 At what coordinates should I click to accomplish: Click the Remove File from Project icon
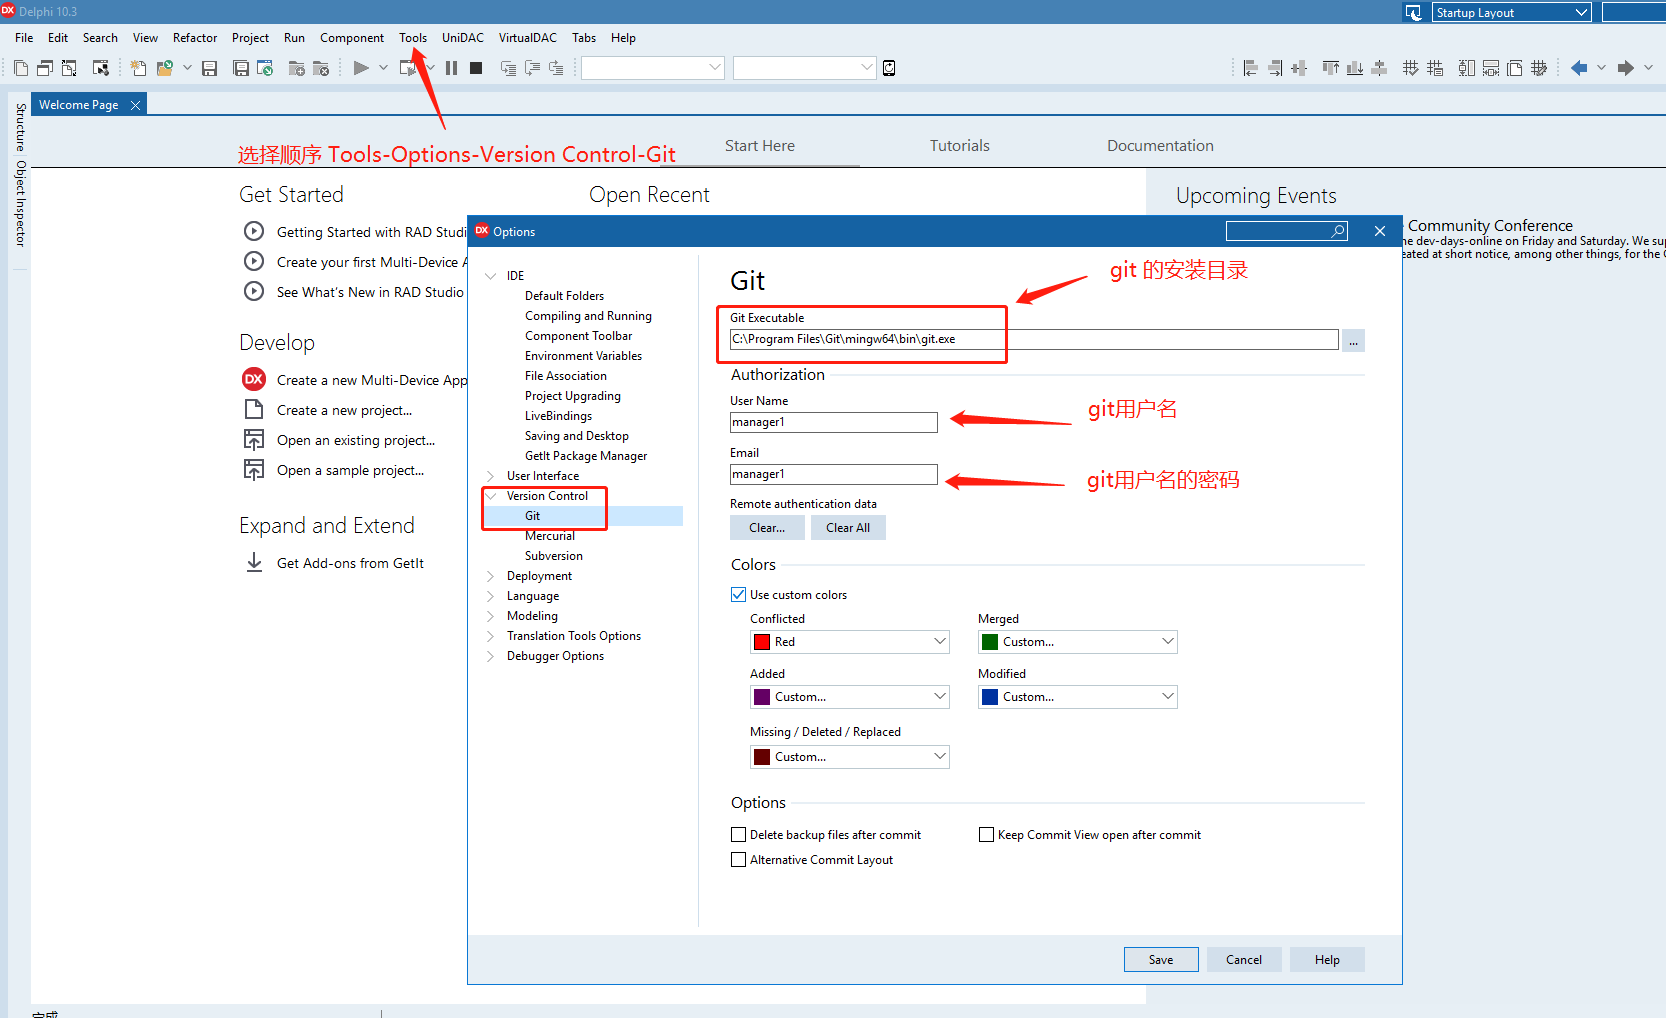click(321, 68)
